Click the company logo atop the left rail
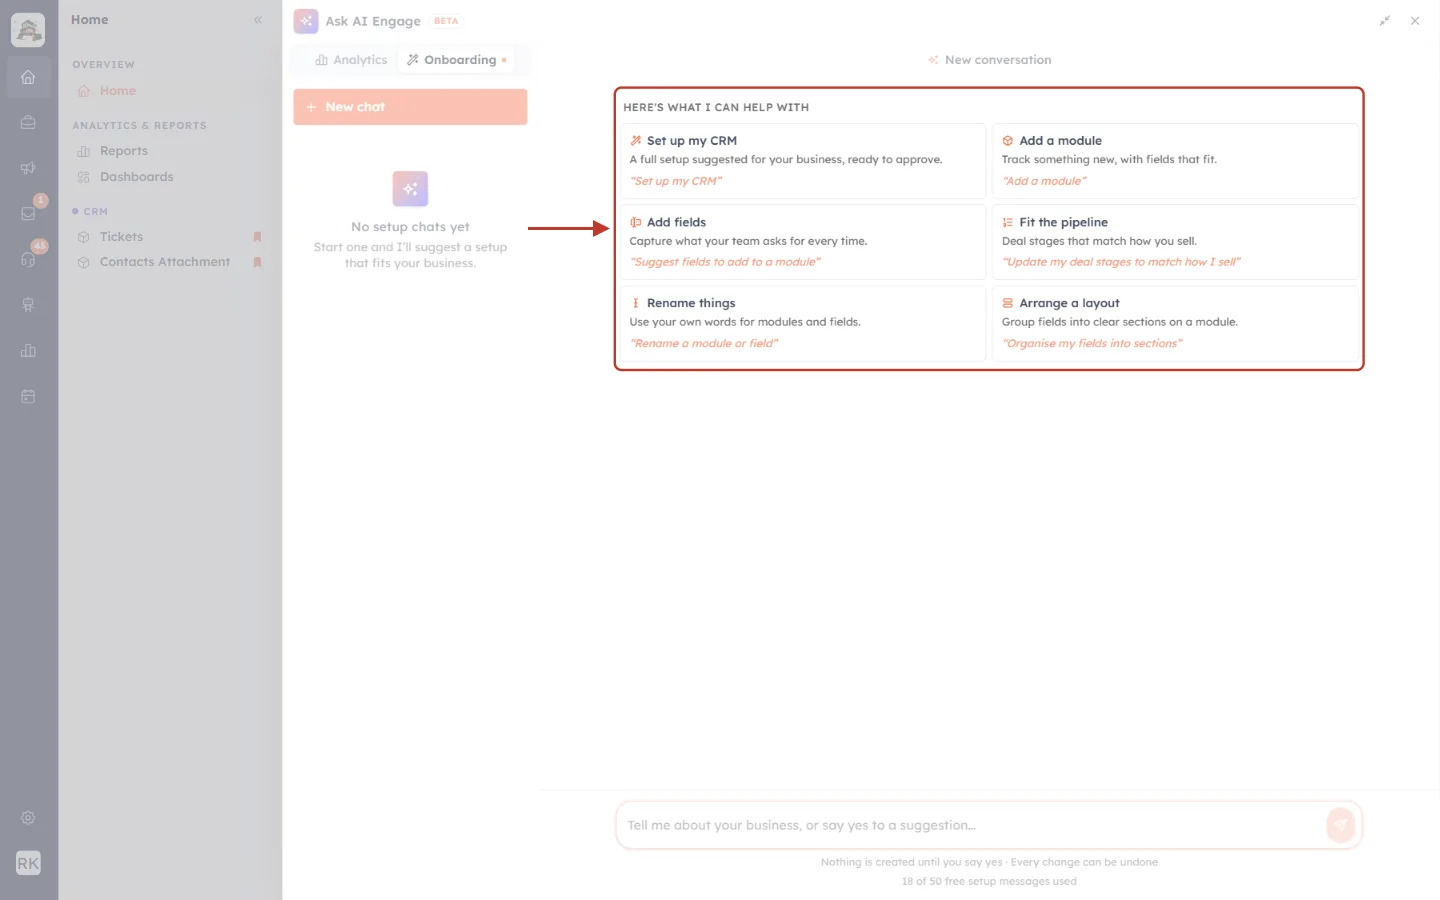1440x900 pixels. coord(28,30)
